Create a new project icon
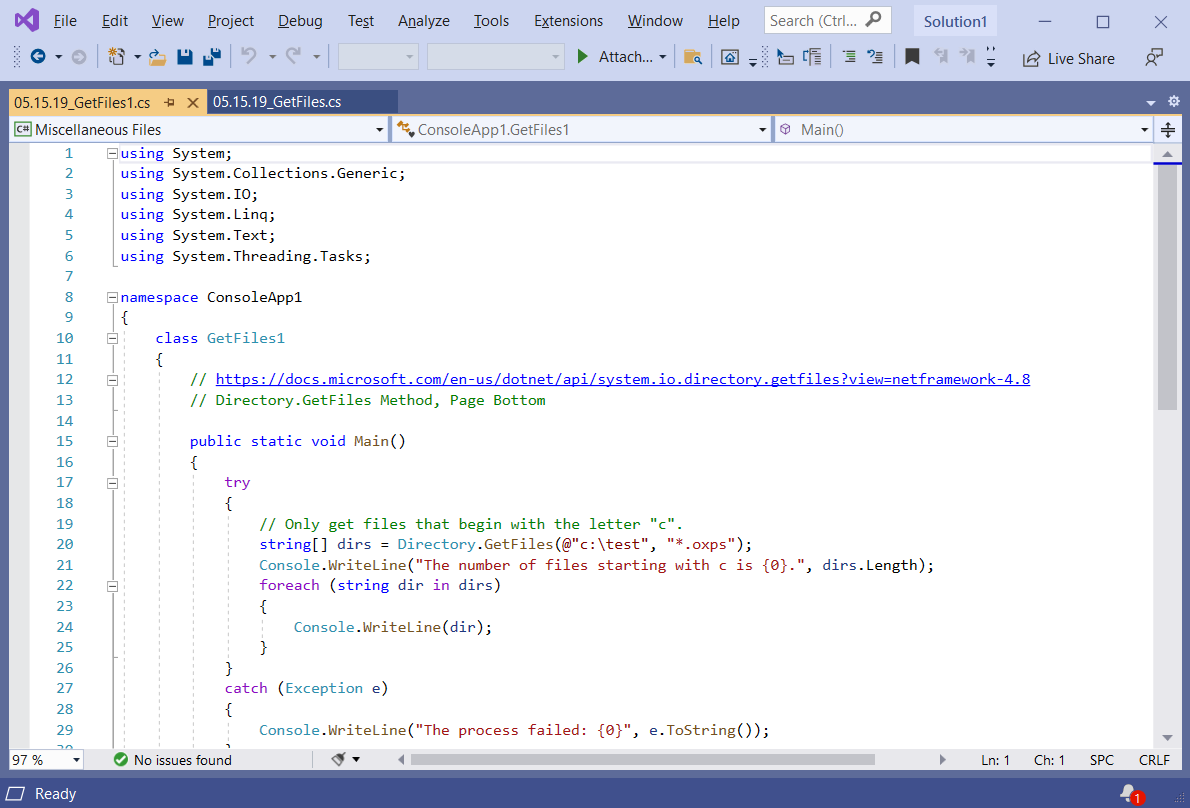The height and width of the screenshot is (808, 1190). point(116,56)
